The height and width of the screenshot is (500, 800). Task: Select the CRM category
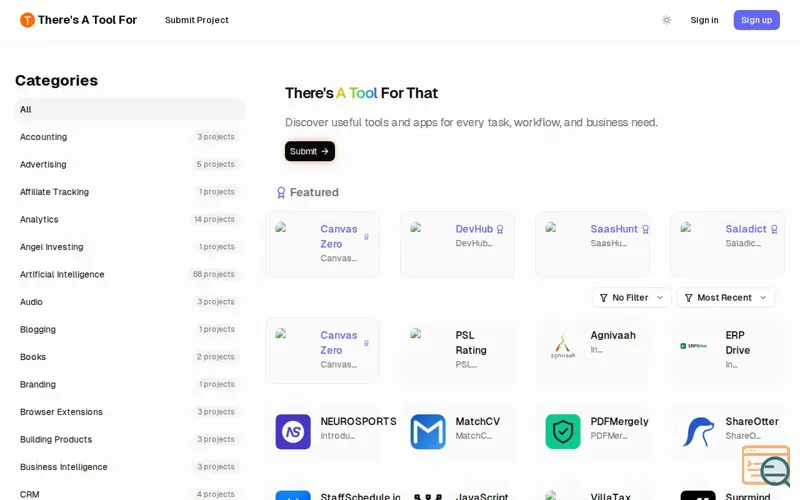click(130, 494)
